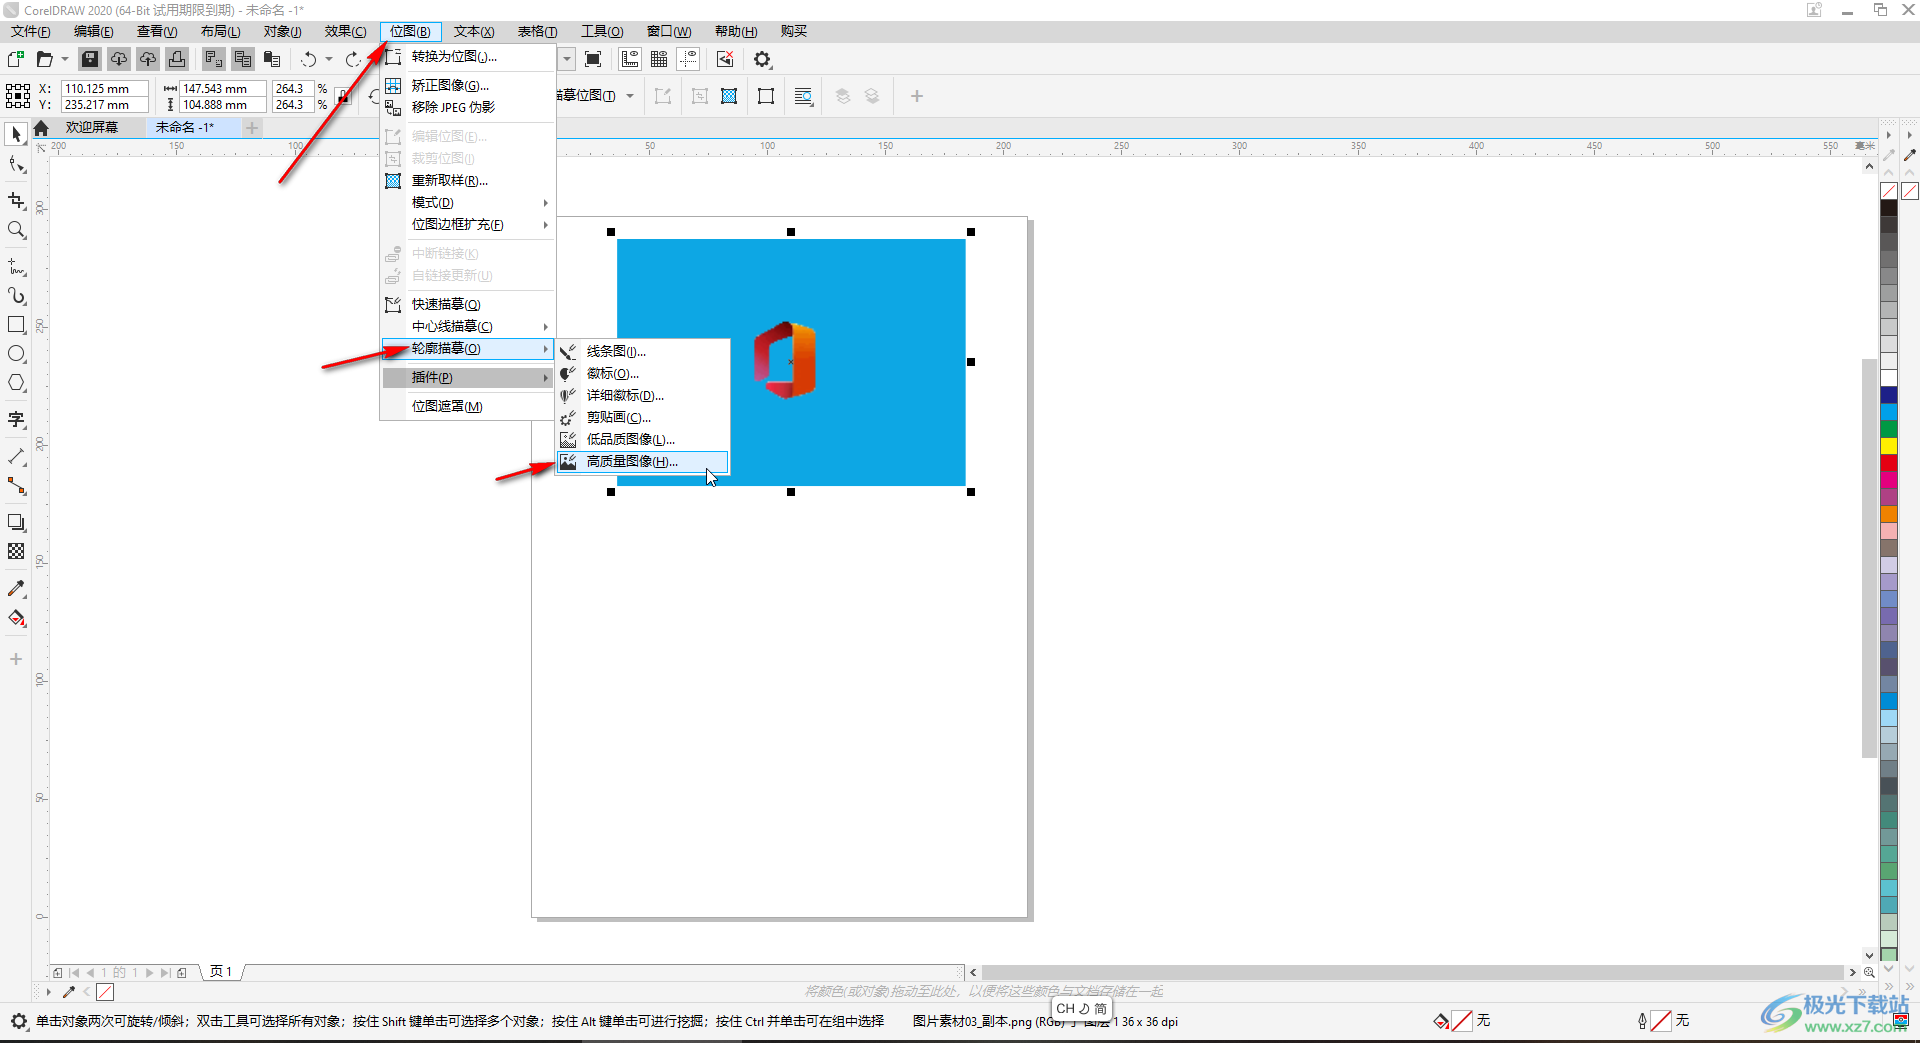Pick the red swatch in the palette
The image size is (1920, 1043).
click(x=1889, y=463)
